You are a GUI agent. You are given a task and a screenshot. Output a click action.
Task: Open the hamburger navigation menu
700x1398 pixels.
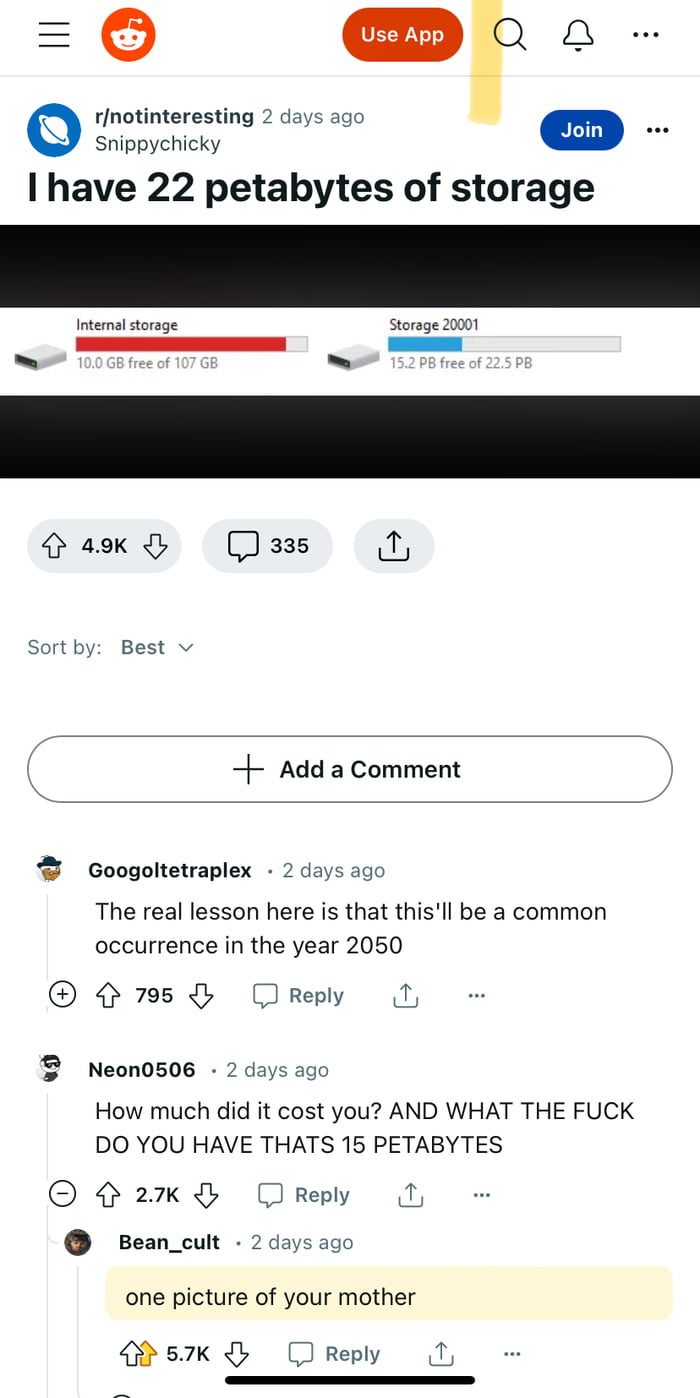click(x=53, y=34)
